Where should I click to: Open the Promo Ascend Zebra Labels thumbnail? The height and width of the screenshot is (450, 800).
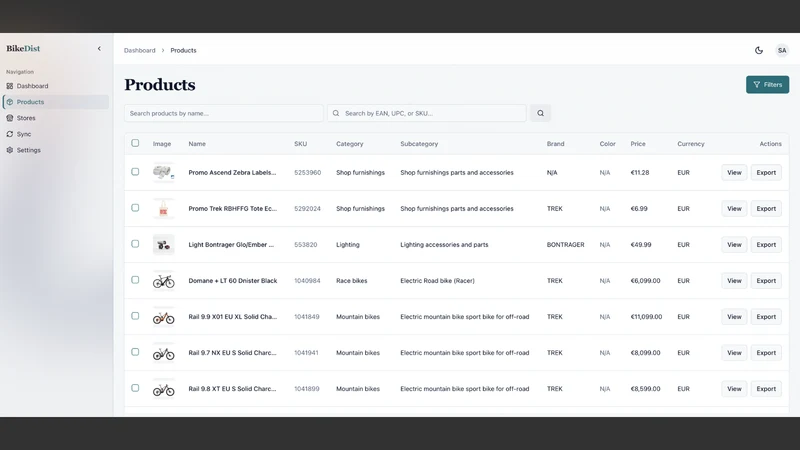pos(163,172)
